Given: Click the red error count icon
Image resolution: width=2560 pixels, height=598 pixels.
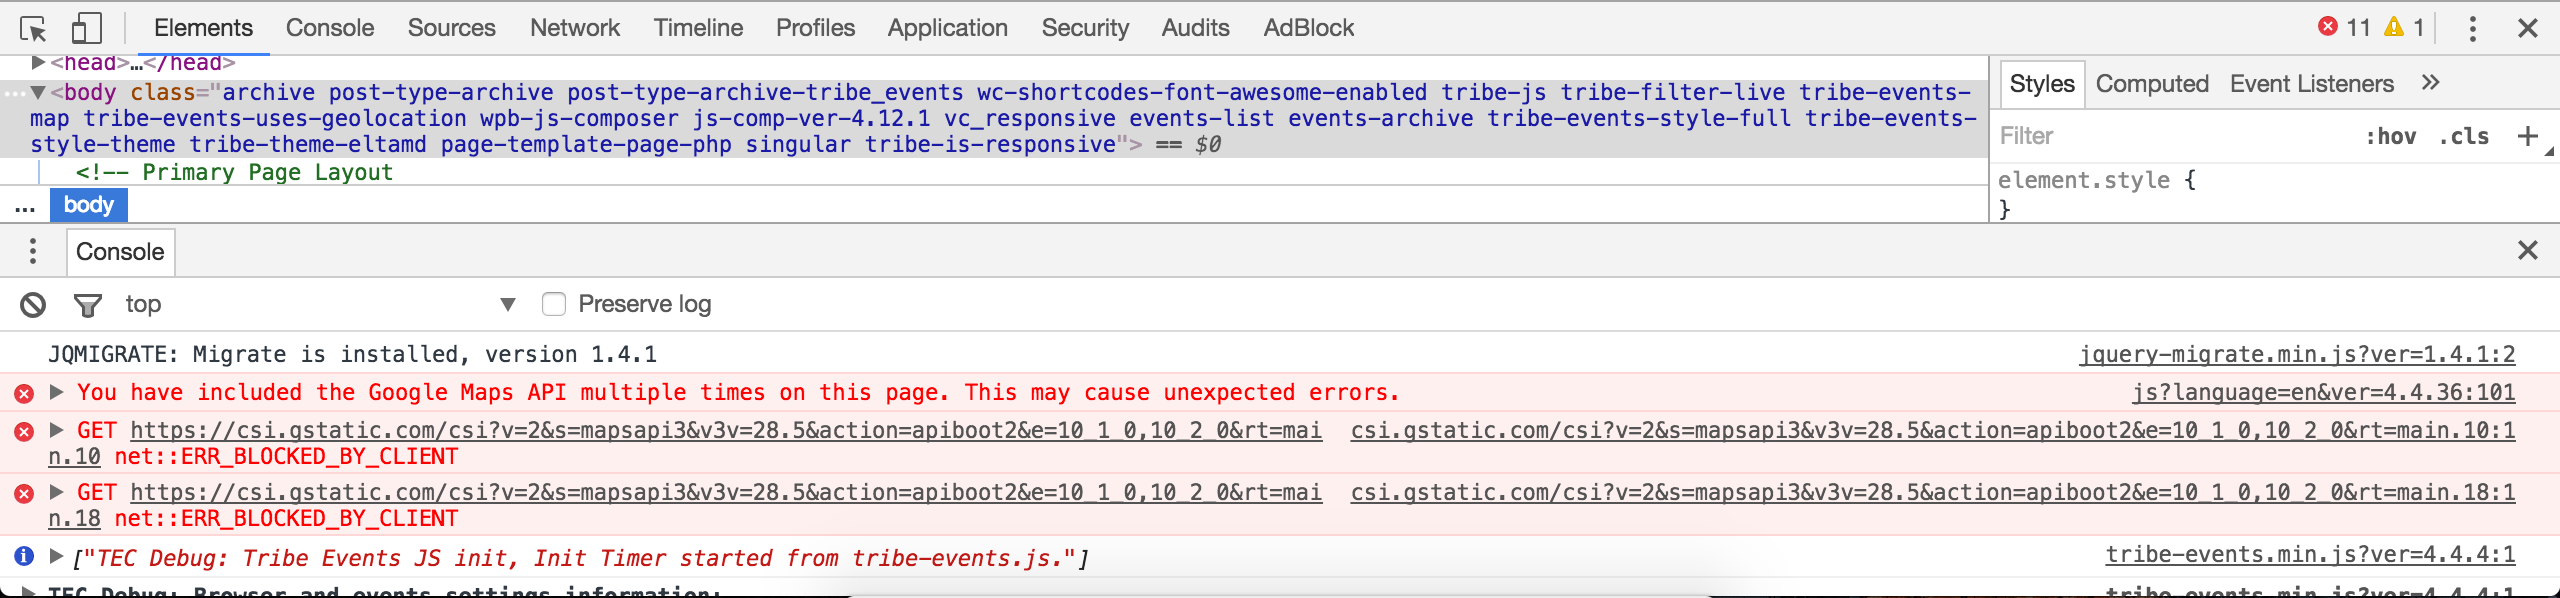Looking at the screenshot, I should (2328, 27).
